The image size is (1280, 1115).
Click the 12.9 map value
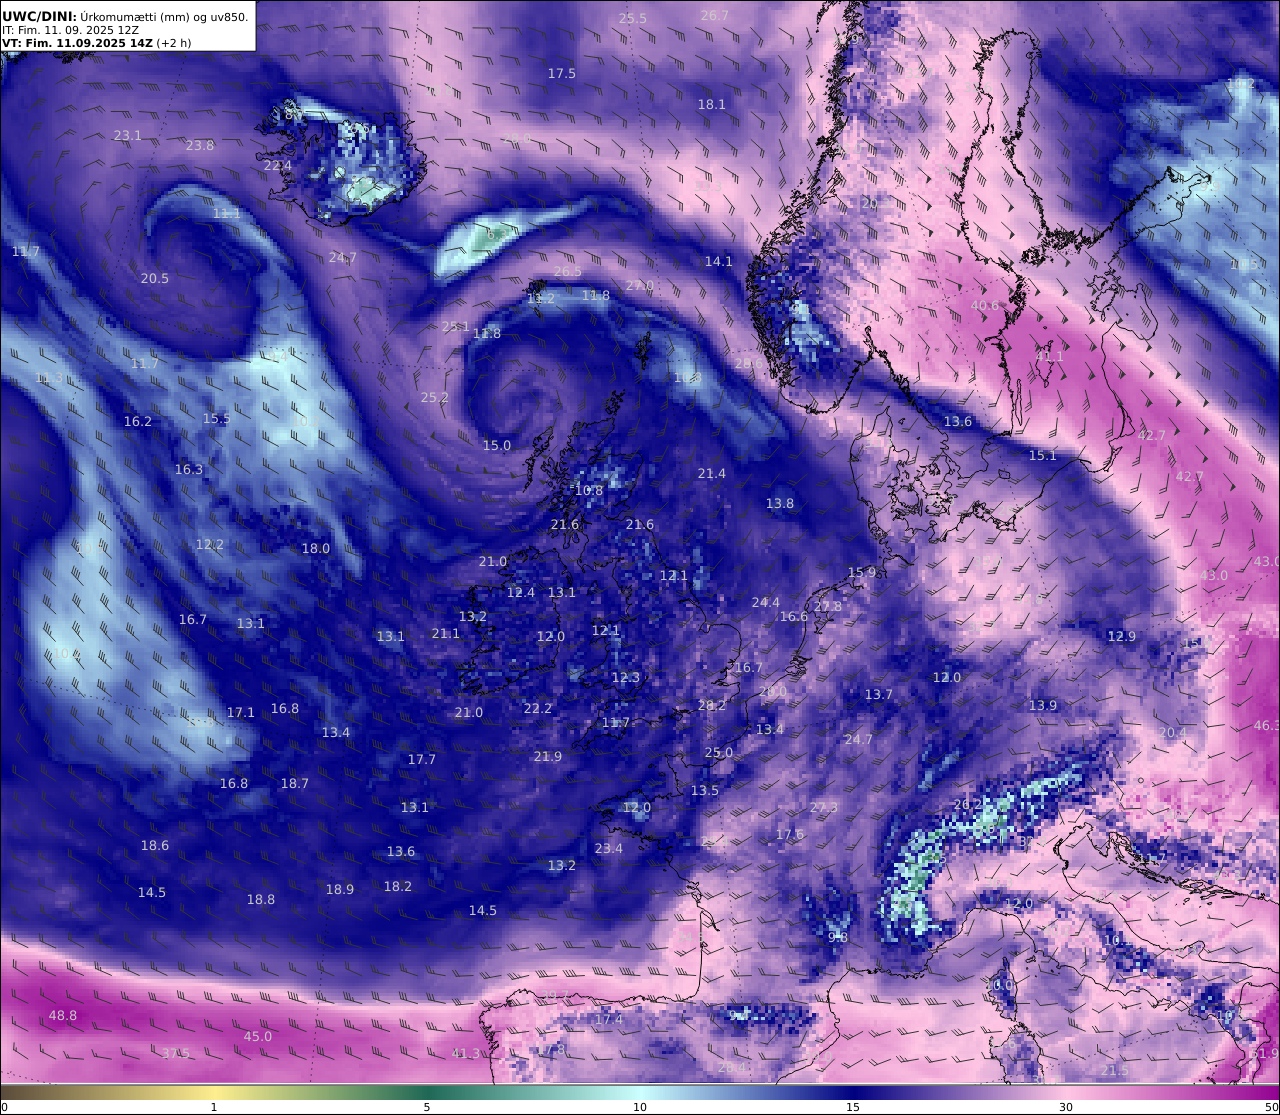(x=1122, y=637)
